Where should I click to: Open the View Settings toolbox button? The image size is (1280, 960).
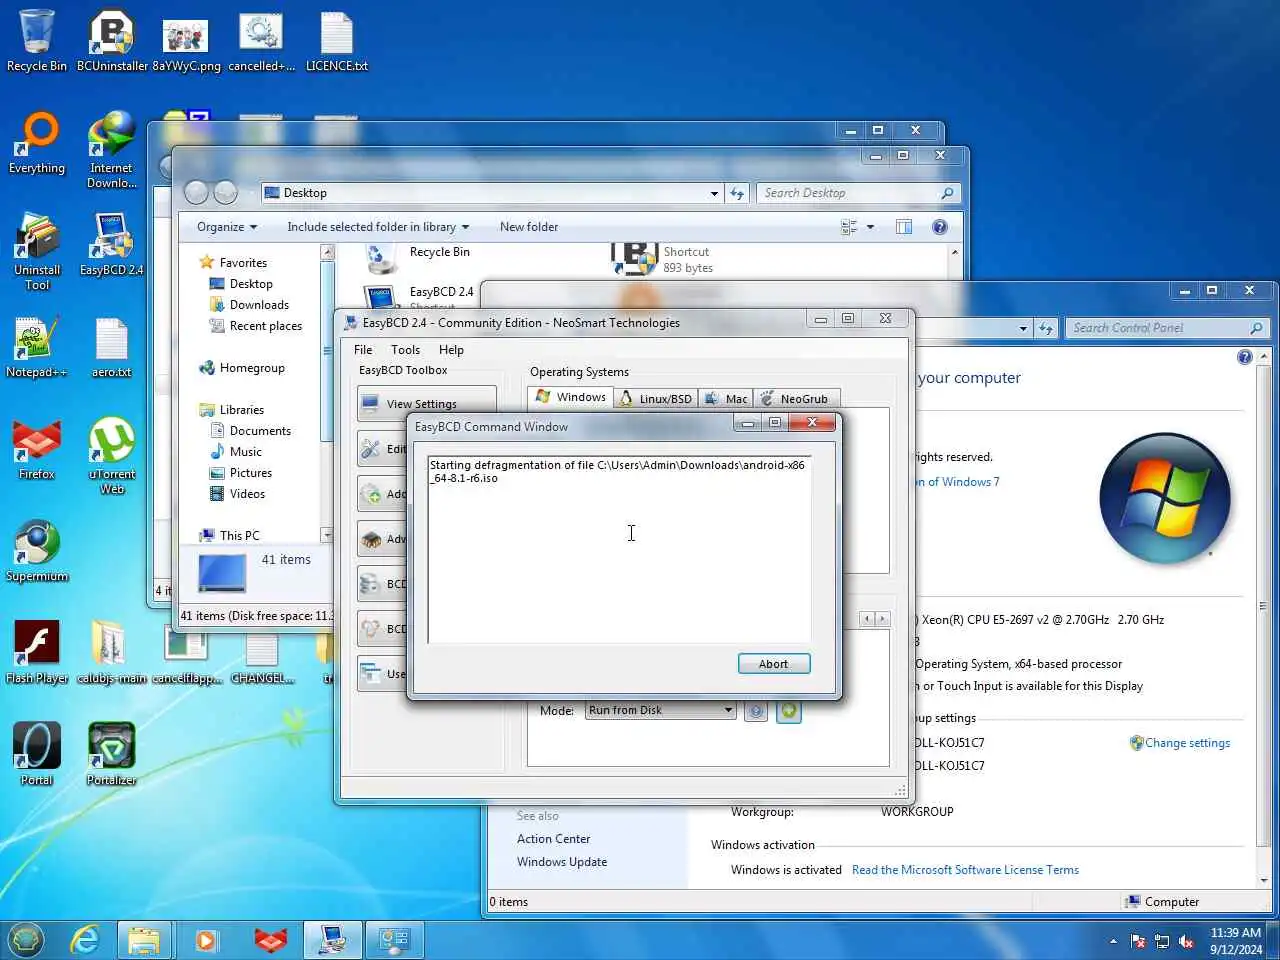[426, 403]
